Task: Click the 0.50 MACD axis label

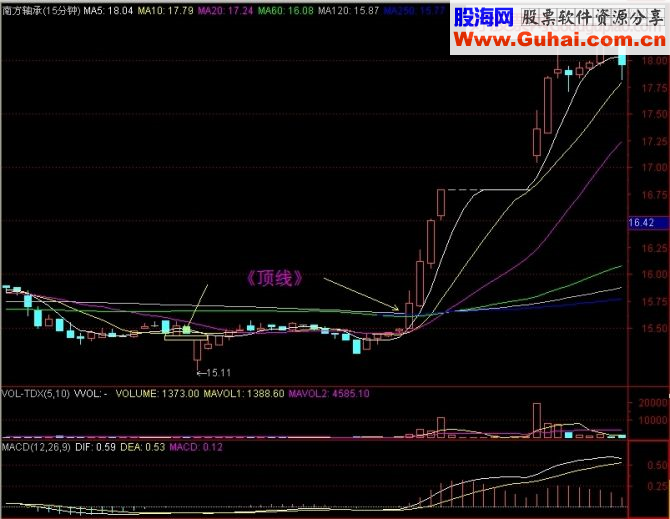Action: 658,465
